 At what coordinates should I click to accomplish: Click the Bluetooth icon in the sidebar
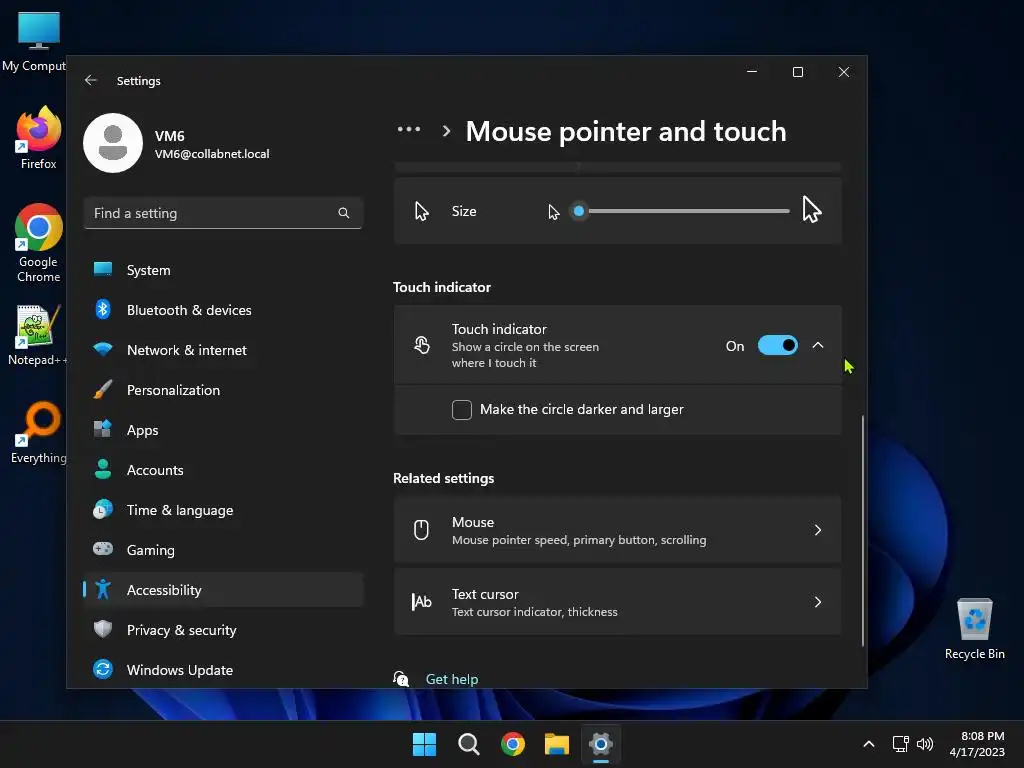[x=103, y=310]
